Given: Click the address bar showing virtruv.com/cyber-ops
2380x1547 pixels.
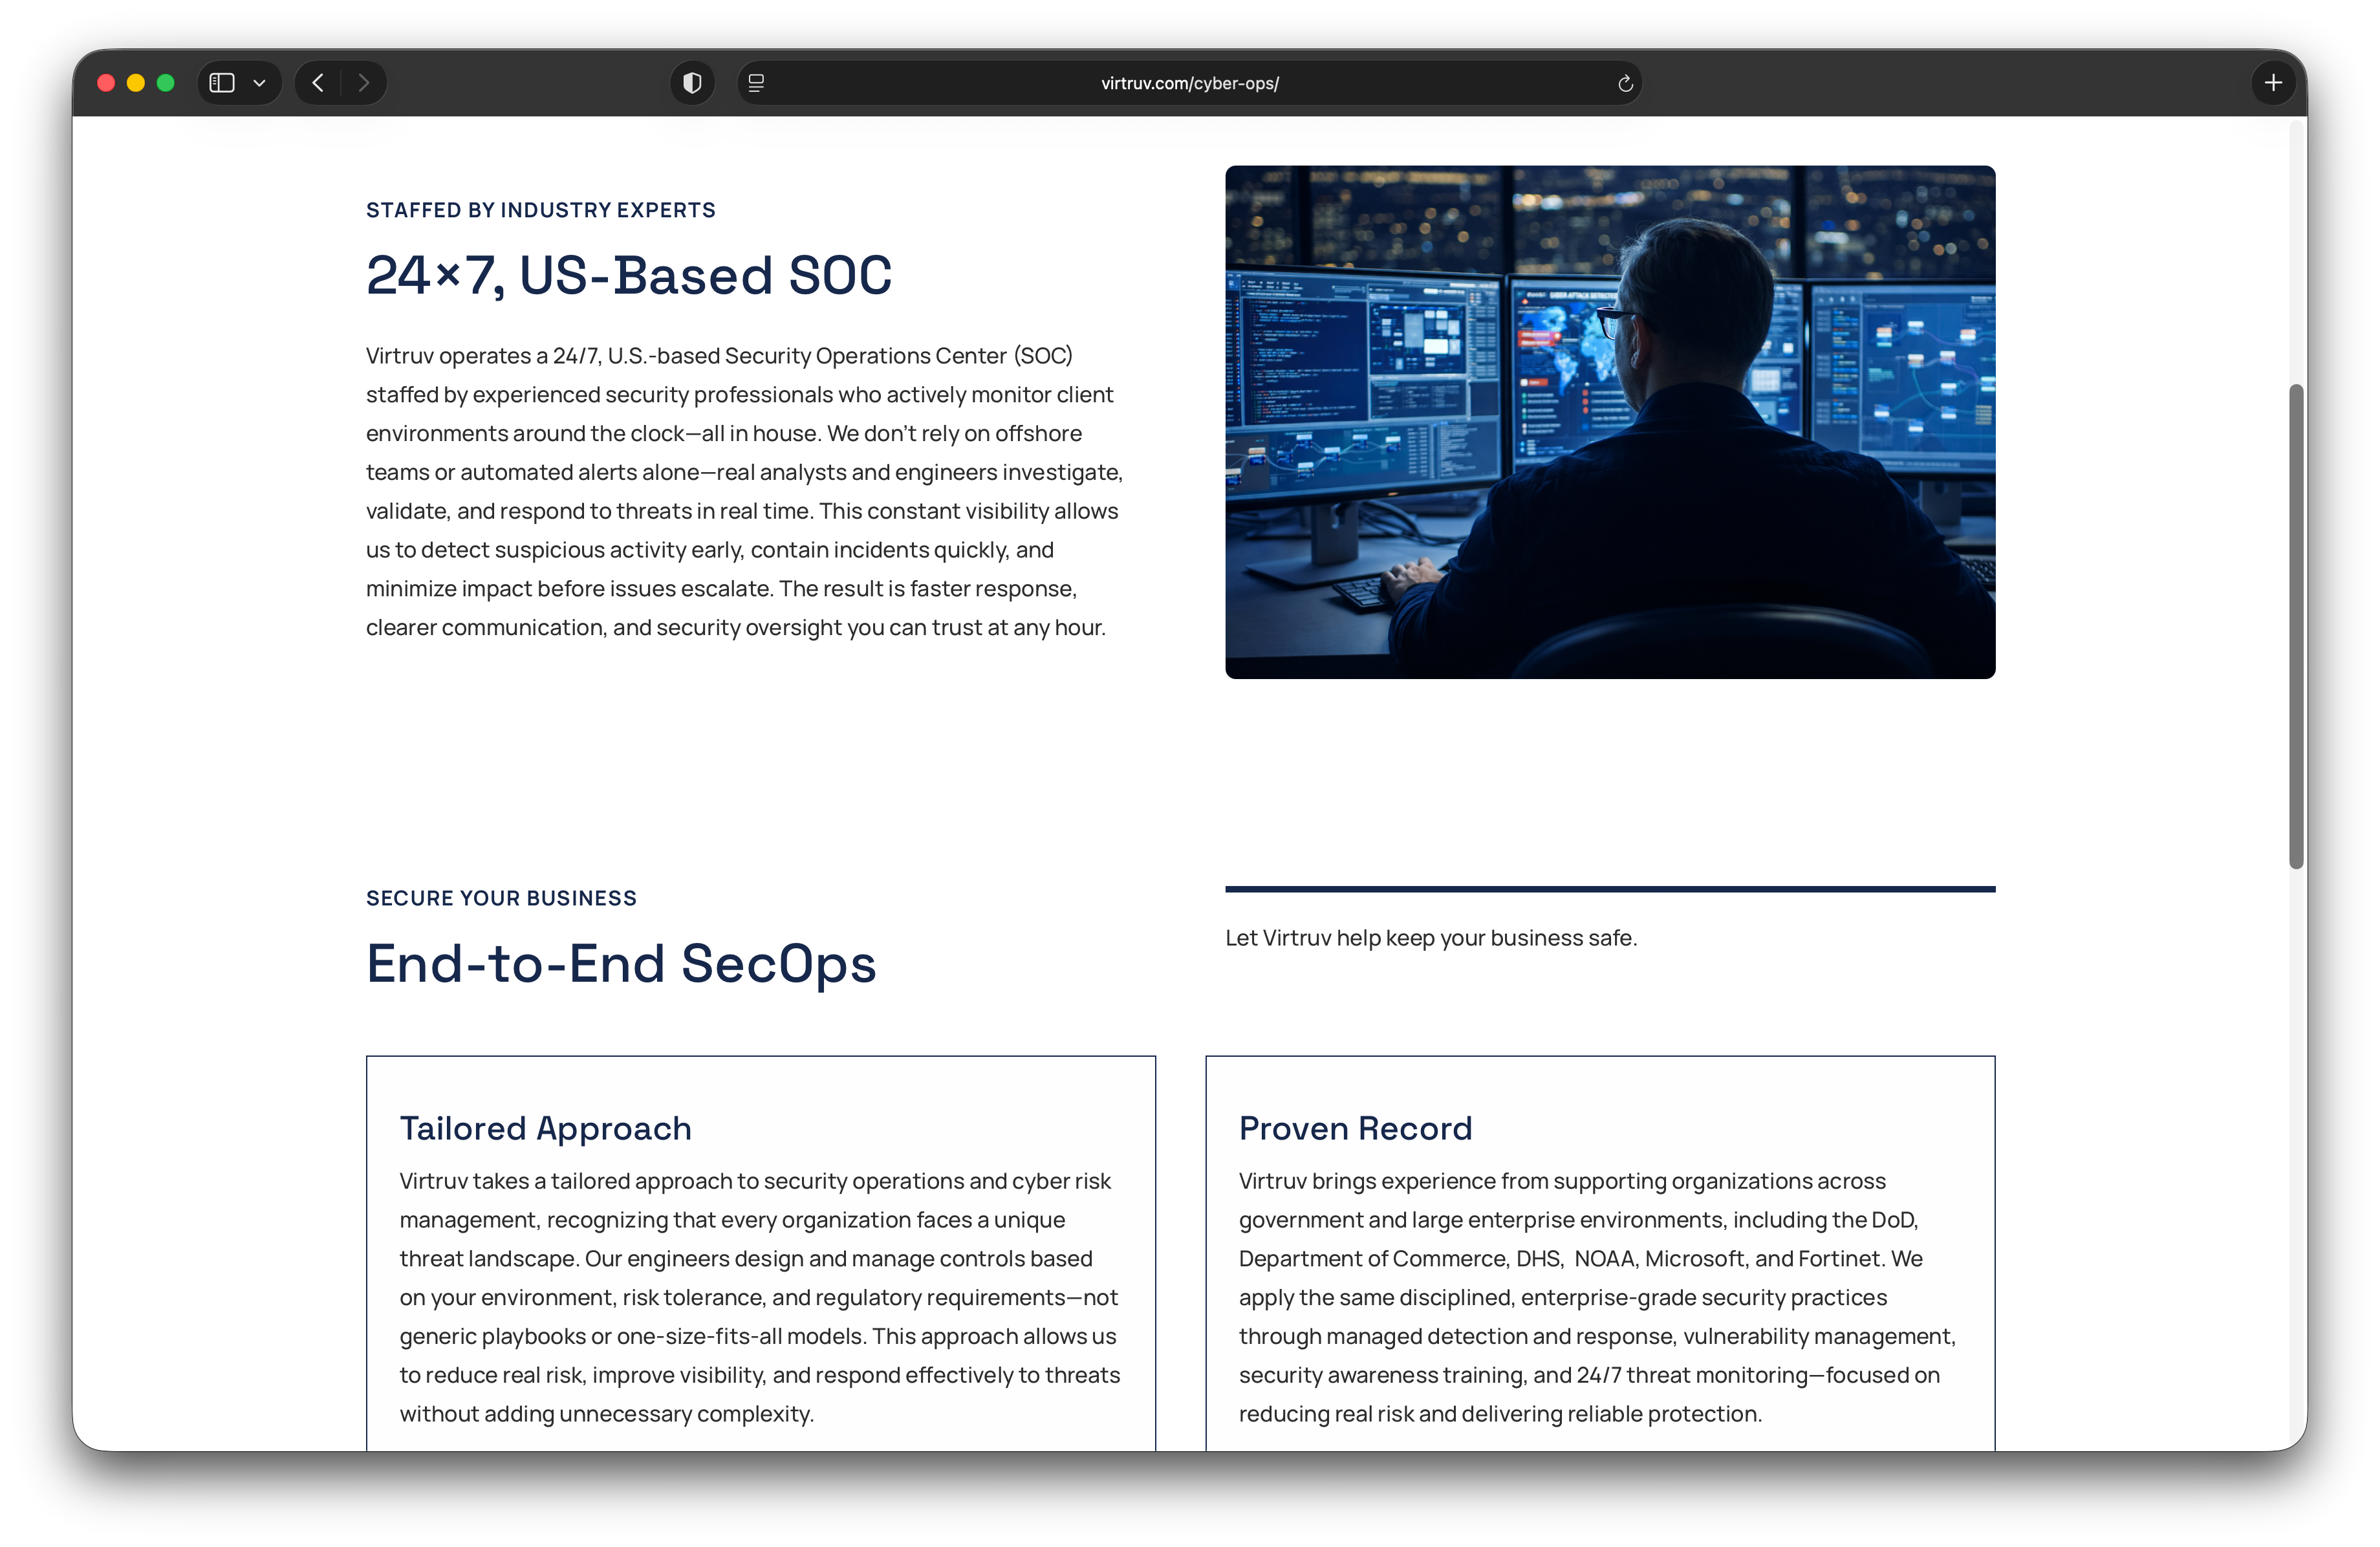Looking at the screenshot, I should pyautogui.click(x=1189, y=83).
